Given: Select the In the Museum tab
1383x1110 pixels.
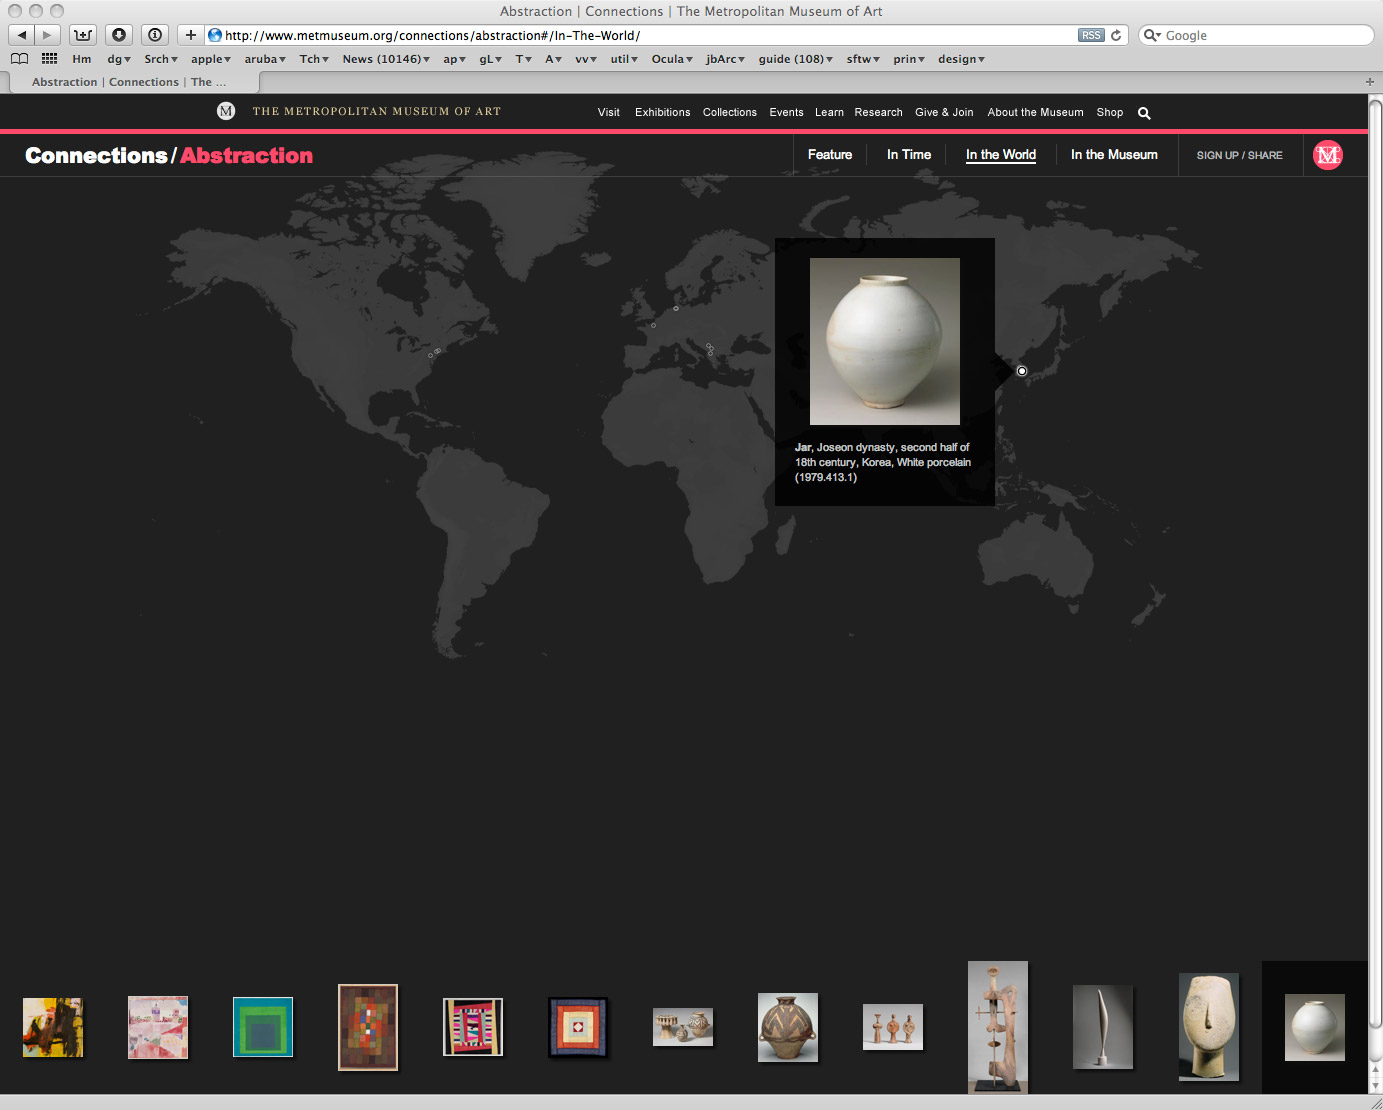Looking at the screenshot, I should [1114, 155].
